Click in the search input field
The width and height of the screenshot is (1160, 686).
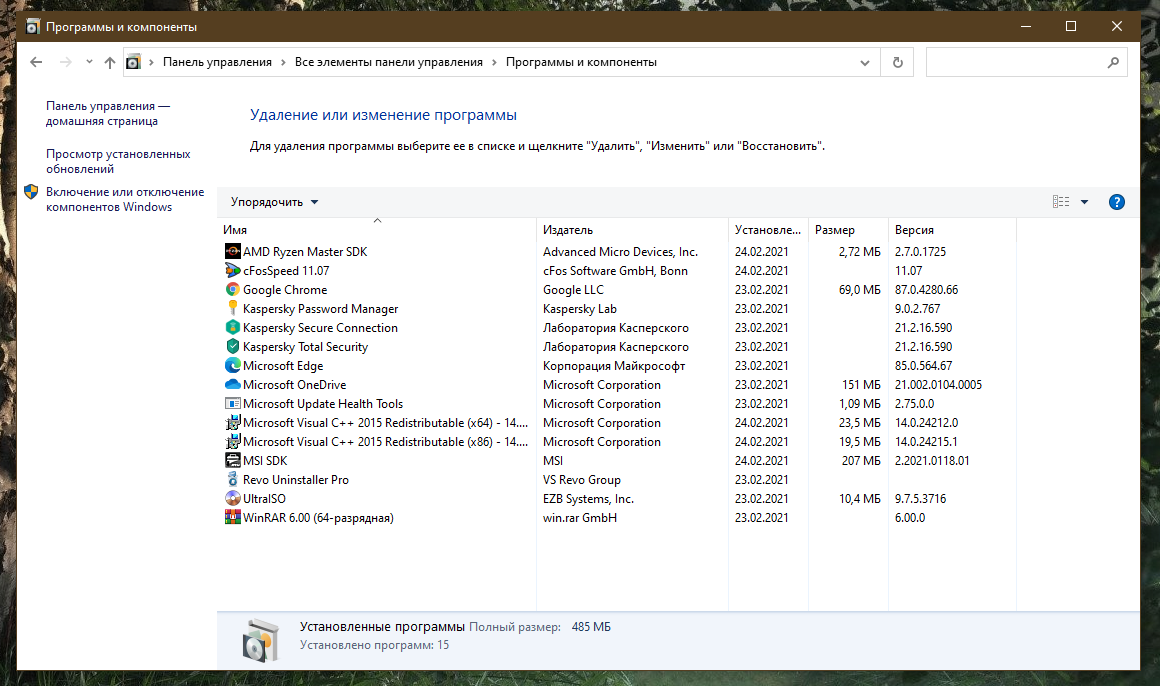1015,62
